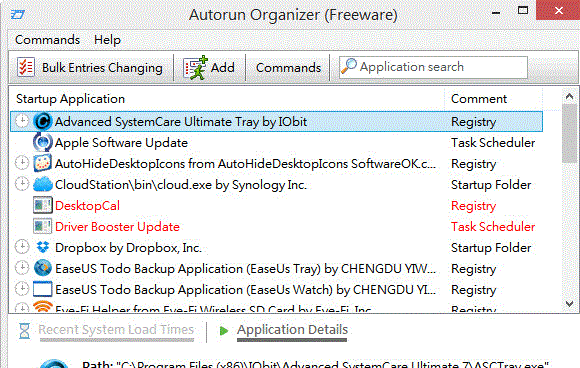
Task: Click the Add running-man icon
Action: coord(195,67)
